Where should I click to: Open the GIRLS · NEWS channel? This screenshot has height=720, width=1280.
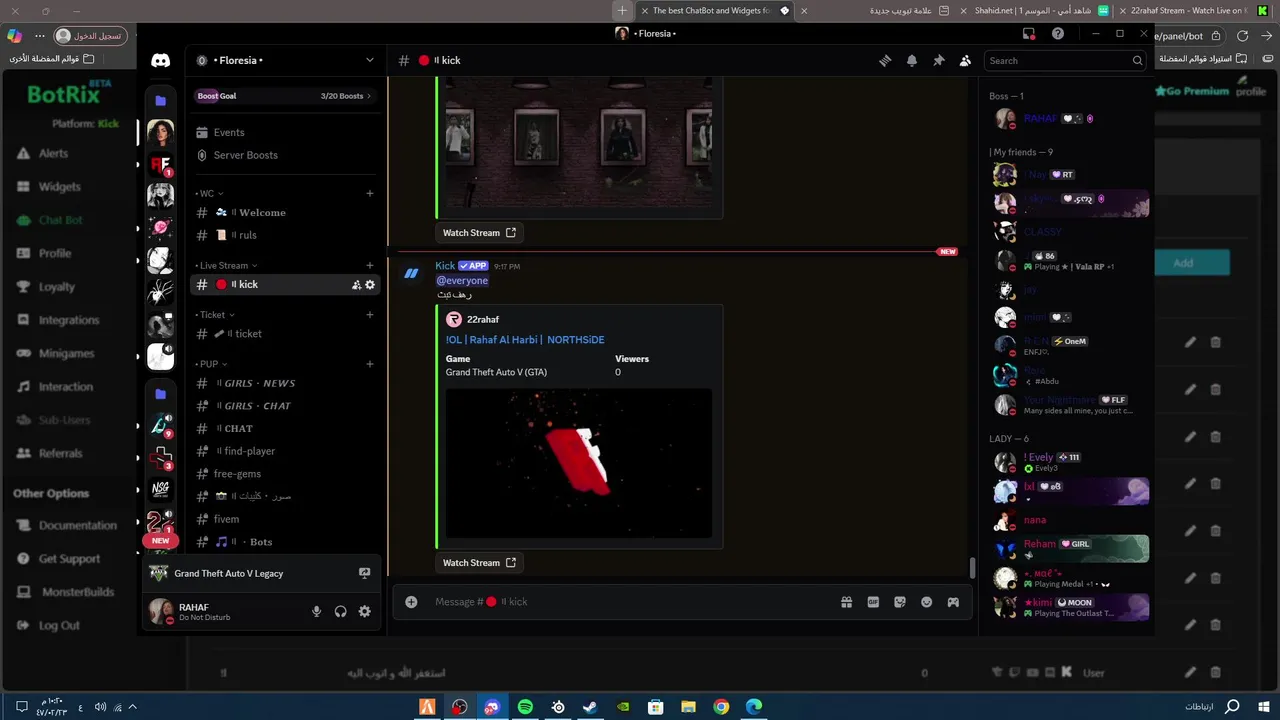285,383
